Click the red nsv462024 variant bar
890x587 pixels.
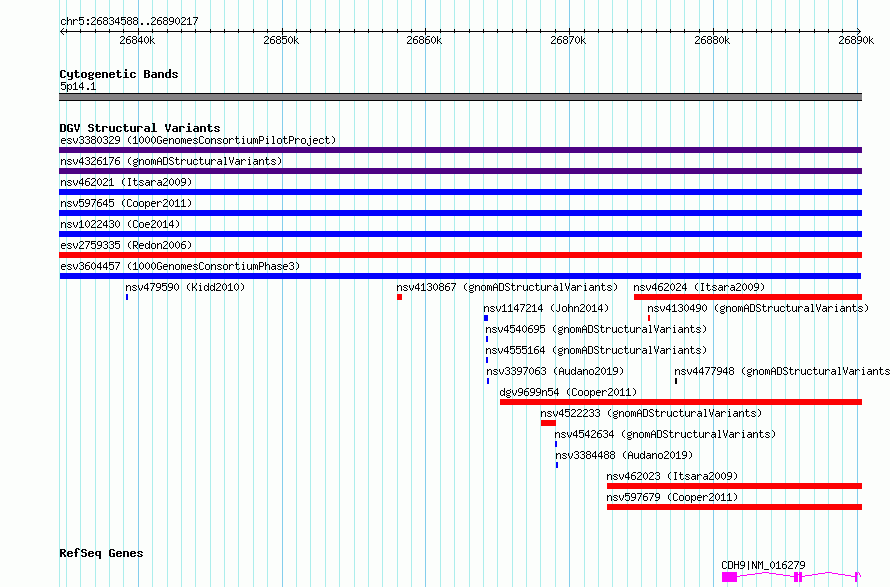click(x=748, y=297)
